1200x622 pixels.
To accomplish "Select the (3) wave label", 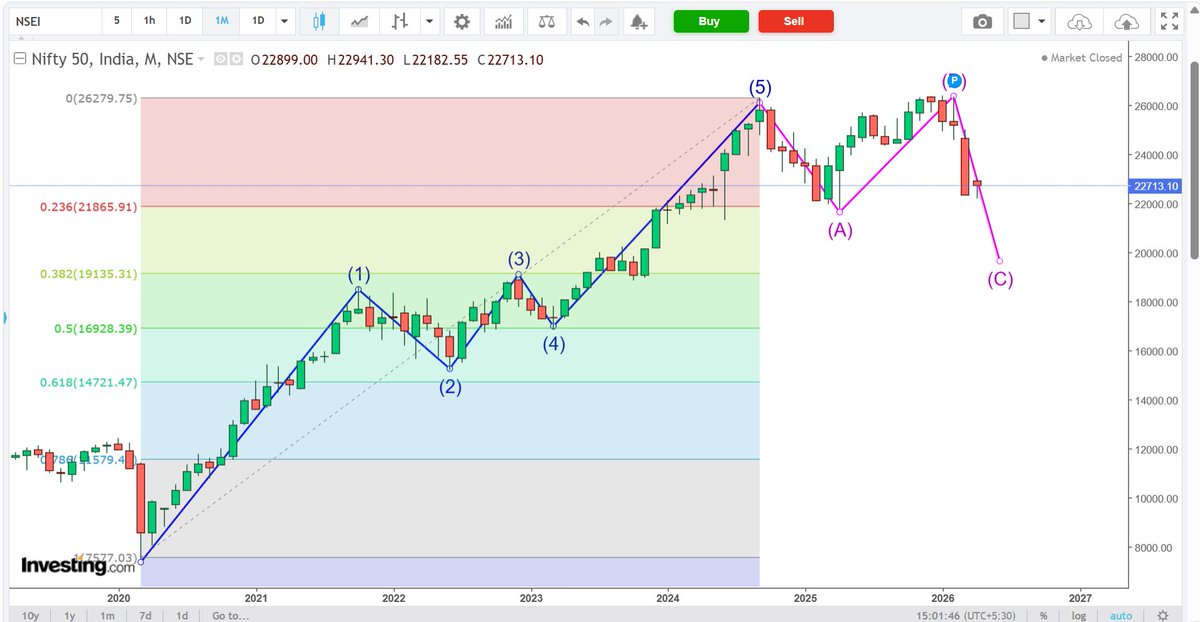I will point(518,259).
